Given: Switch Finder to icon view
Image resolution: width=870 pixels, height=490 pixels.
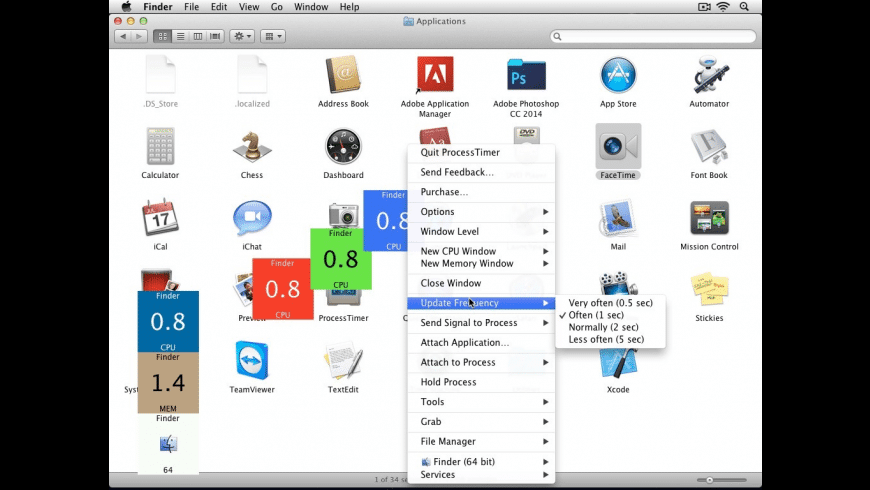Looking at the screenshot, I should coord(163,36).
